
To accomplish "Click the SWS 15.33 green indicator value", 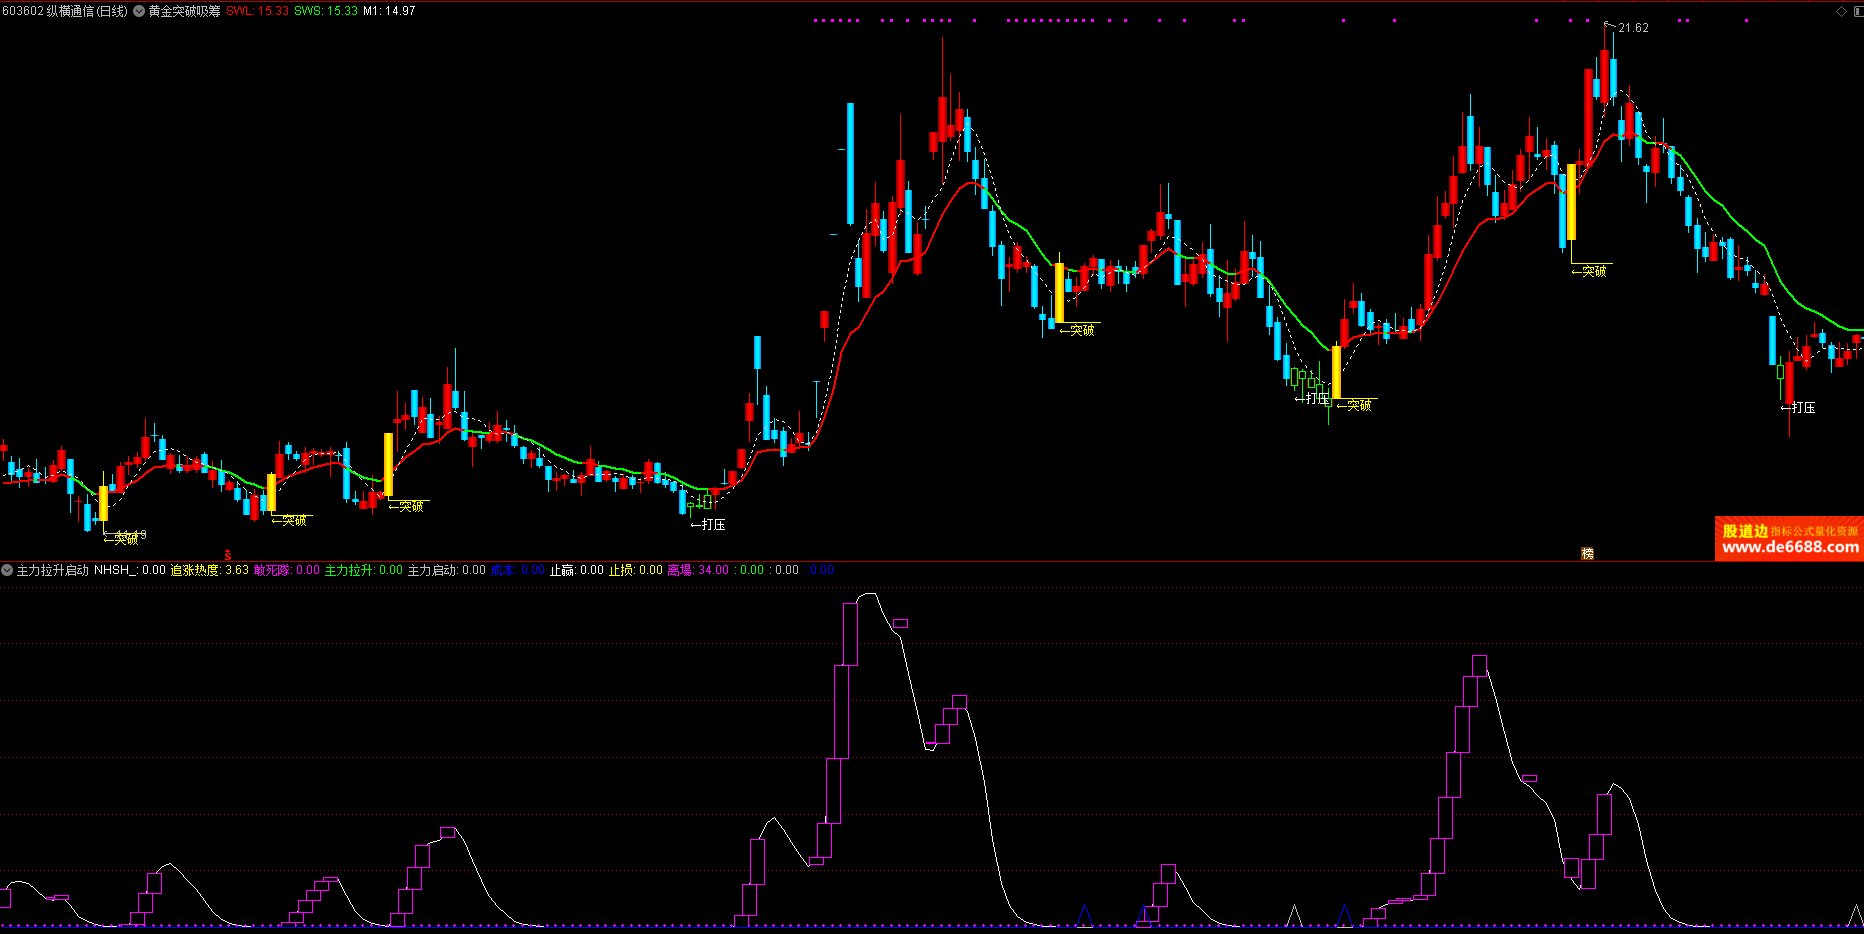I will click(325, 11).
